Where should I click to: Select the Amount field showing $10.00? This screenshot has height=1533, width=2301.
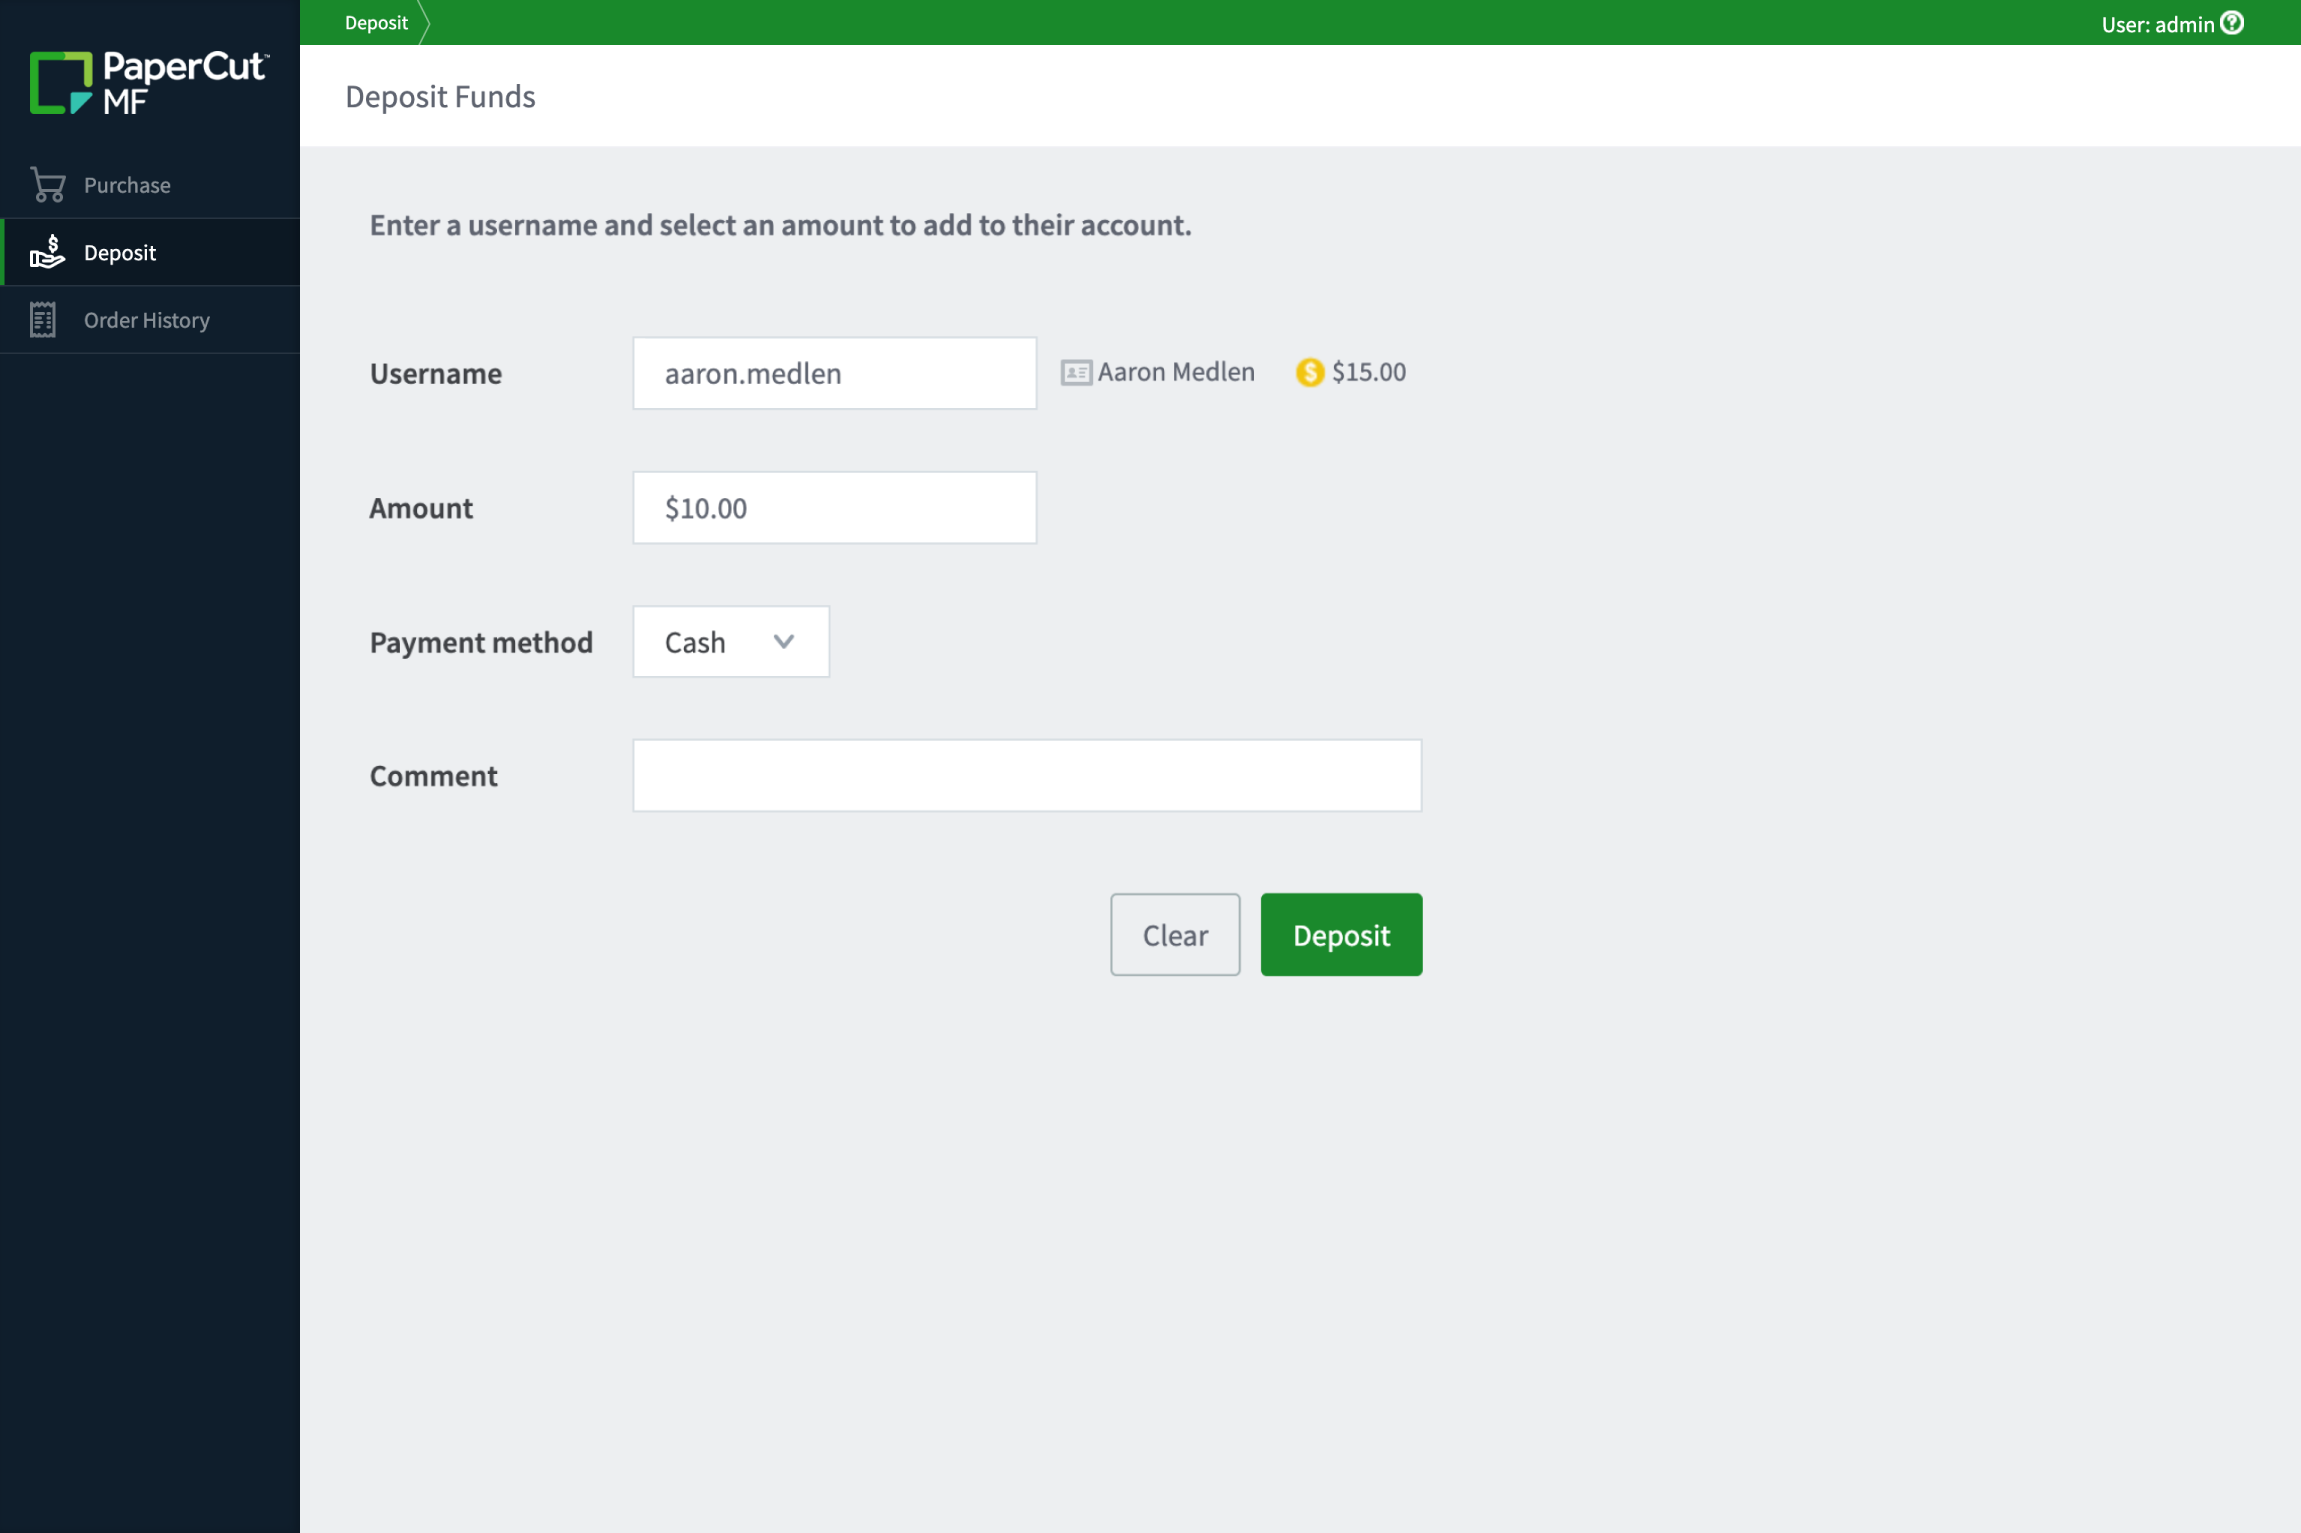834,507
